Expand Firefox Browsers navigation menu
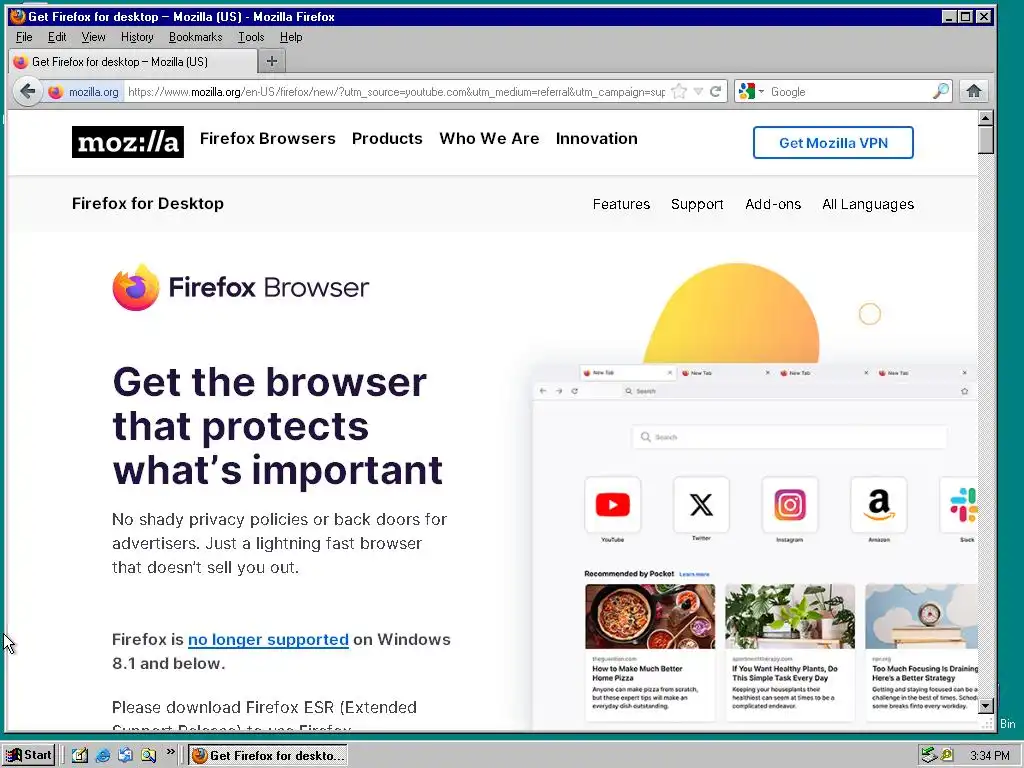Image resolution: width=1024 pixels, height=768 pixels. click(x=268, y=138)
